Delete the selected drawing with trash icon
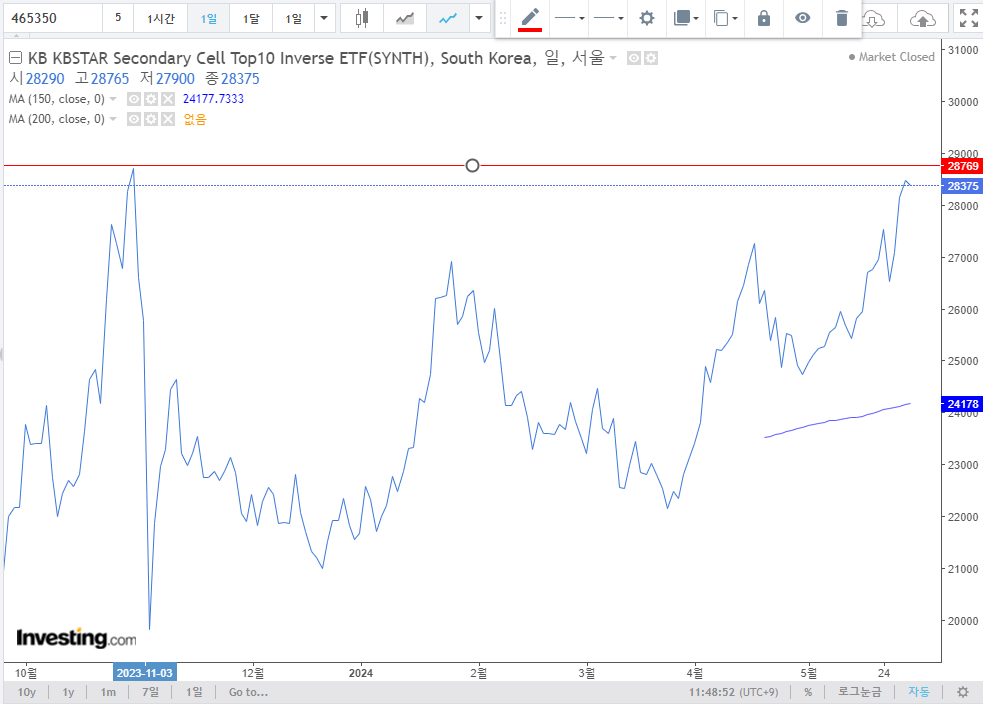The height and width of the screenshot is (704, 983). point(841,18)
